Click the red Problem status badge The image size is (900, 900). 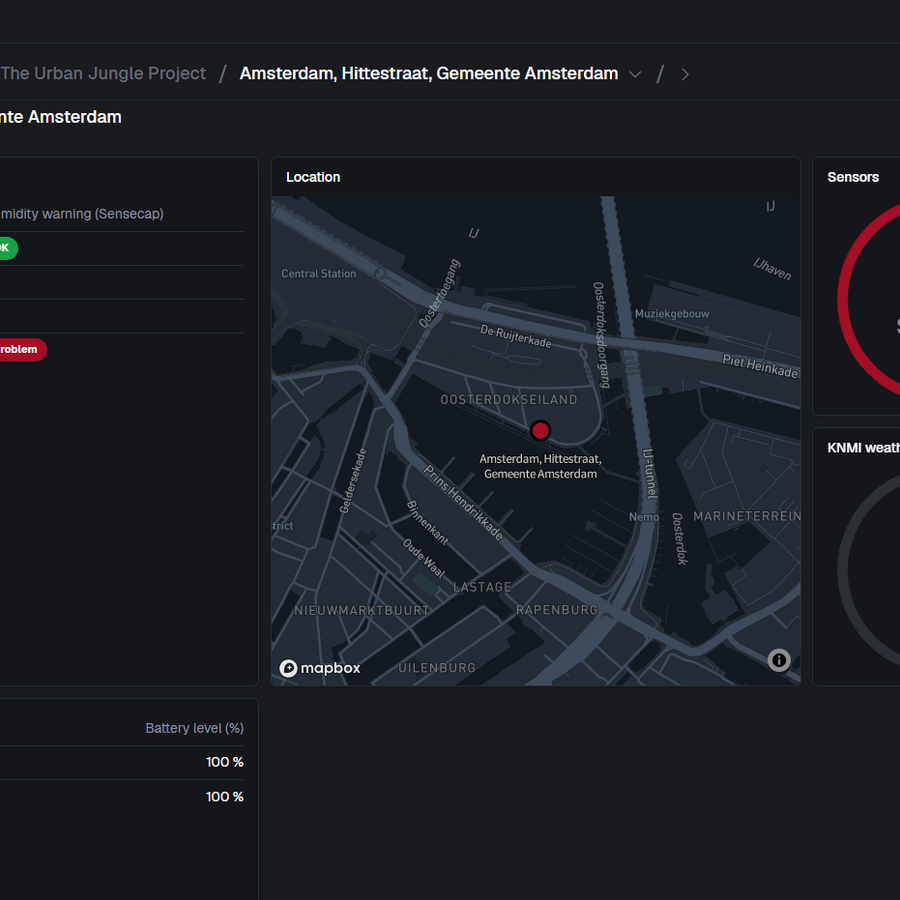(x=21, y=350)
